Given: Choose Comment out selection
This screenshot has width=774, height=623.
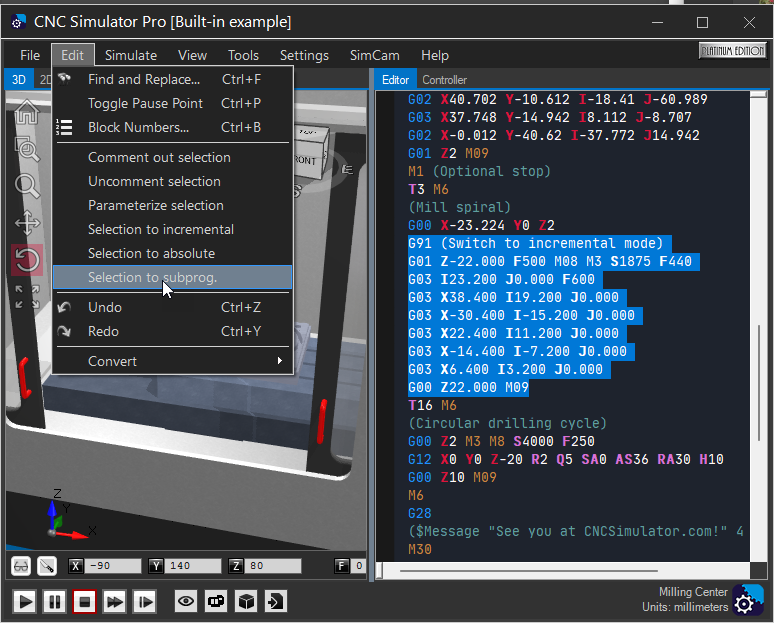Looking at the screenshot, I should pyautogui.click(x=173, y=157).
